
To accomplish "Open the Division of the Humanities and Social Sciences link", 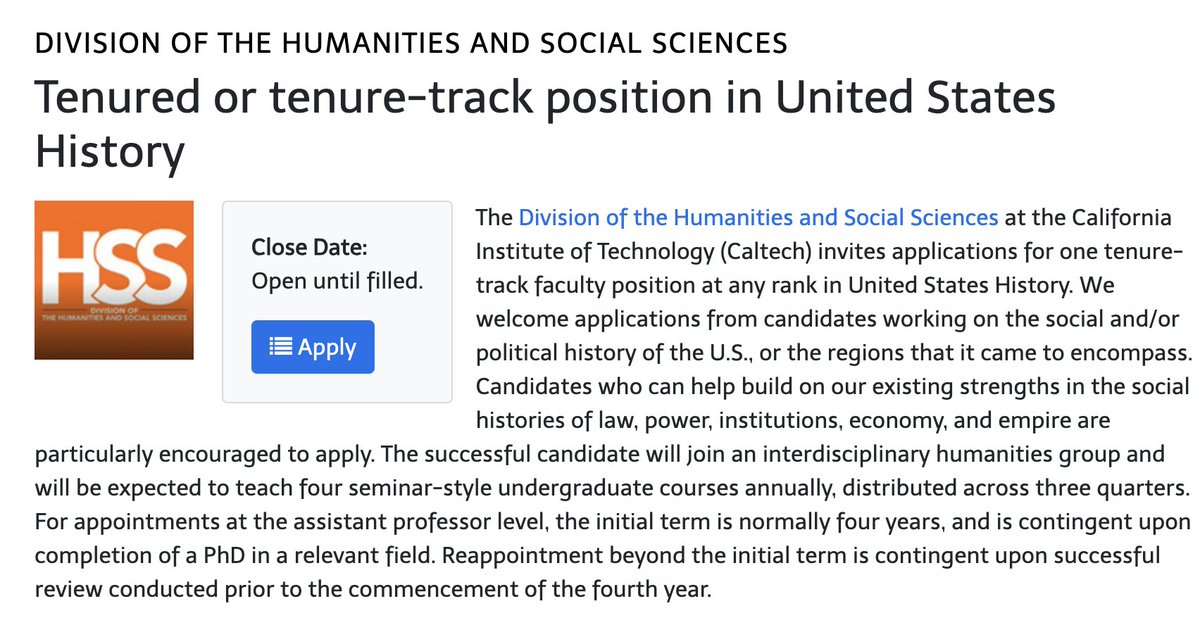I will [758, 217].
